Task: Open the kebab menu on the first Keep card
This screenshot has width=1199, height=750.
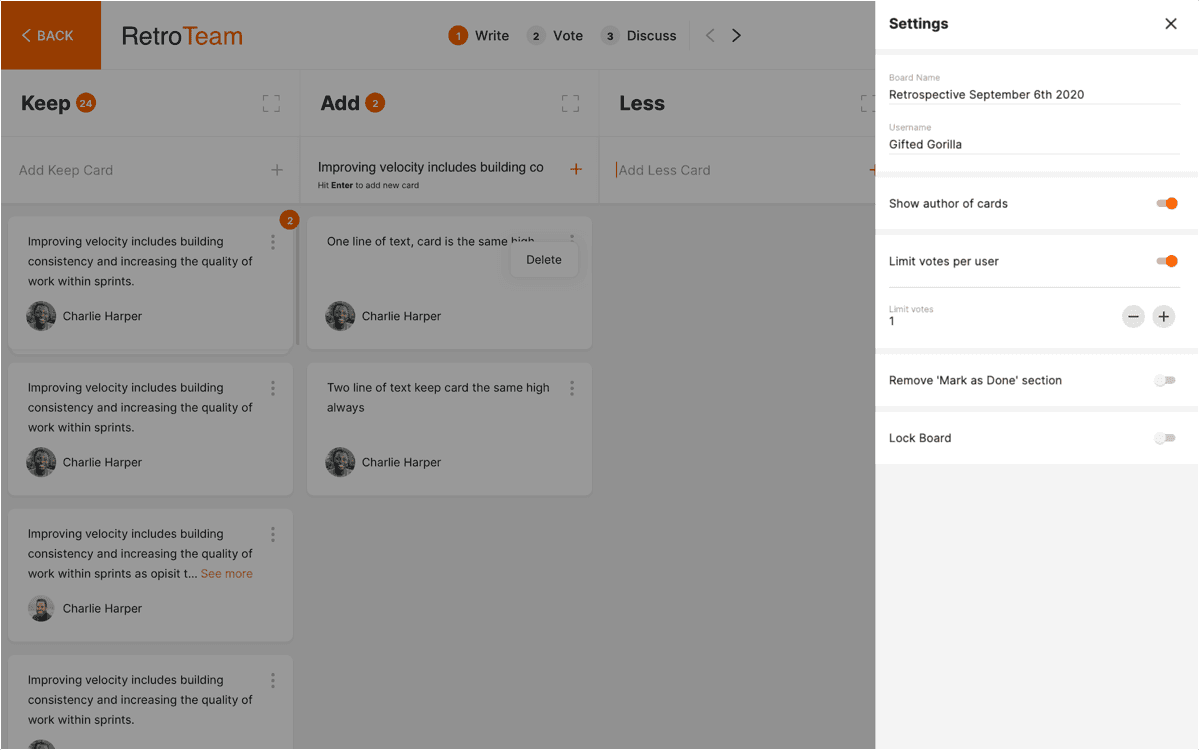Action: 272,242
